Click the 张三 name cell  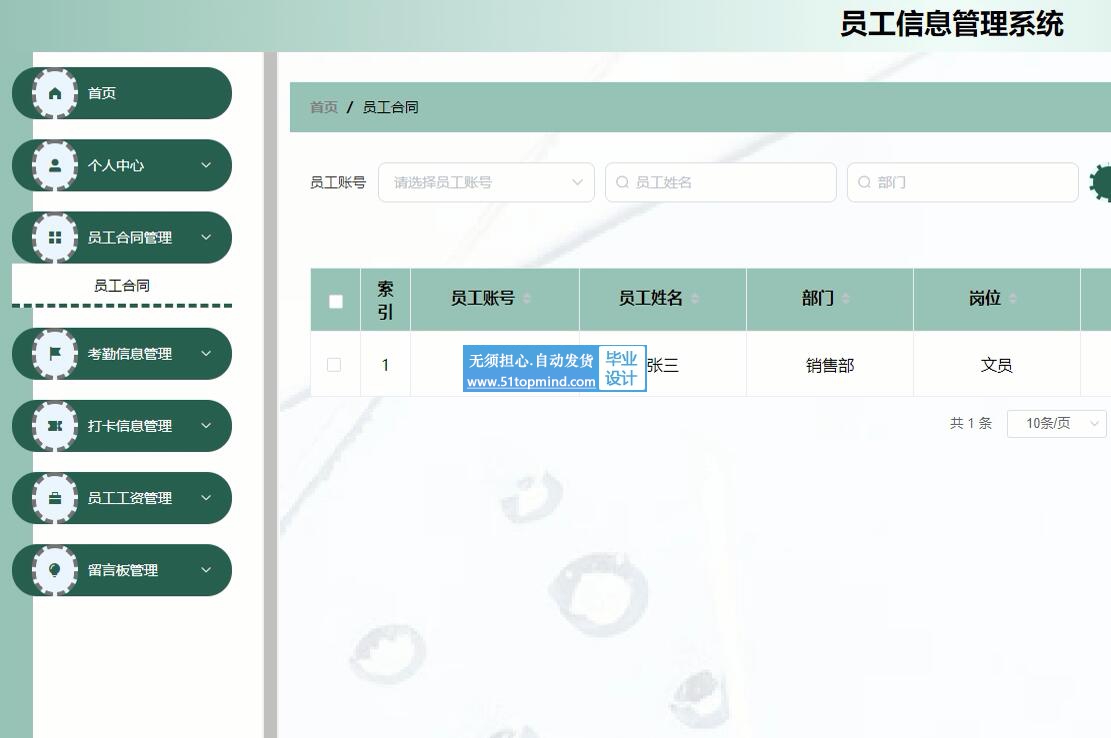pos(662,365)
